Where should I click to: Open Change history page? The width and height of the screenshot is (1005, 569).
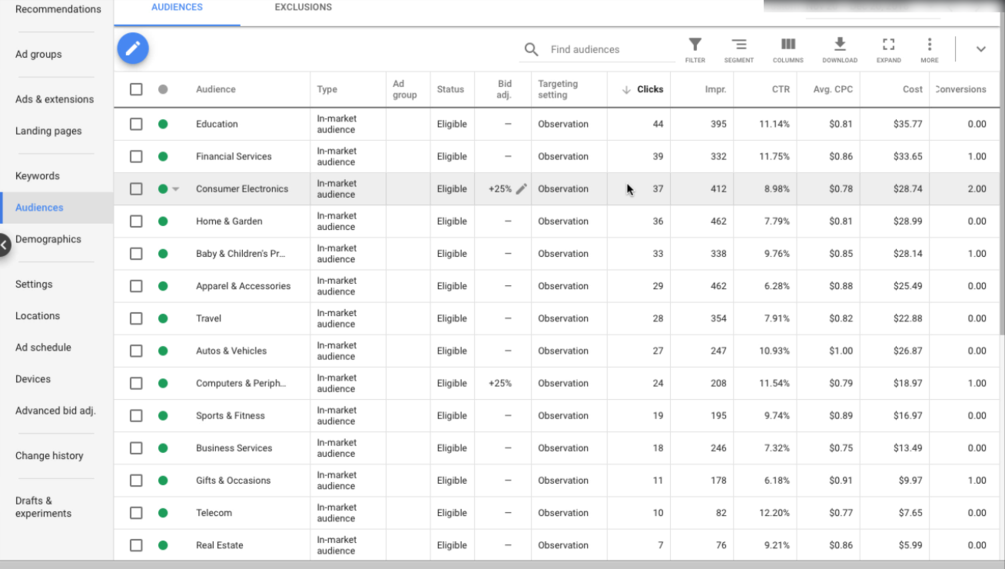pyautogui.click(x=49, y=456)
